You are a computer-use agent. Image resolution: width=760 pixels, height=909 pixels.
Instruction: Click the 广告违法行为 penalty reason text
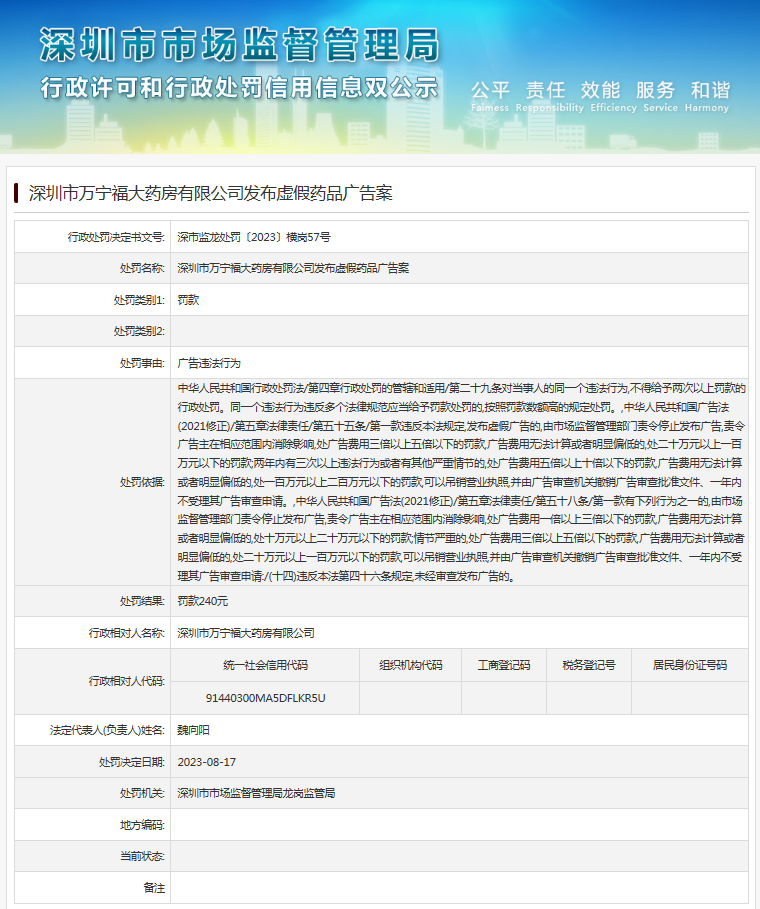[x=209, y=363]
